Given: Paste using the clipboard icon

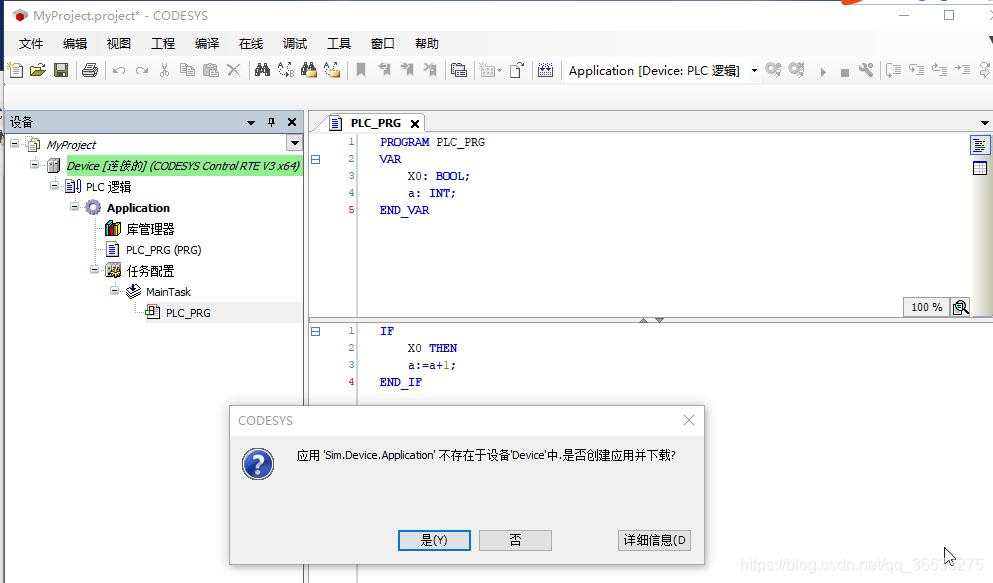Looking at the screenshot, I should [210, 70].
